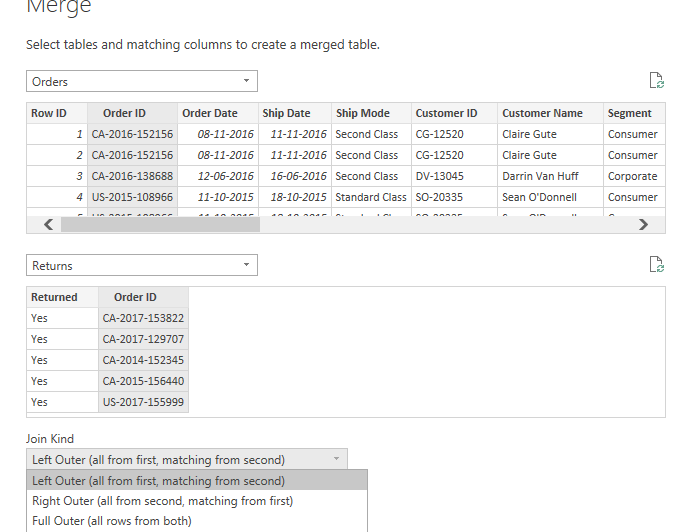
Task: Click the Orders table horizontal scrollbar thumb
Action: pos(160,225)
